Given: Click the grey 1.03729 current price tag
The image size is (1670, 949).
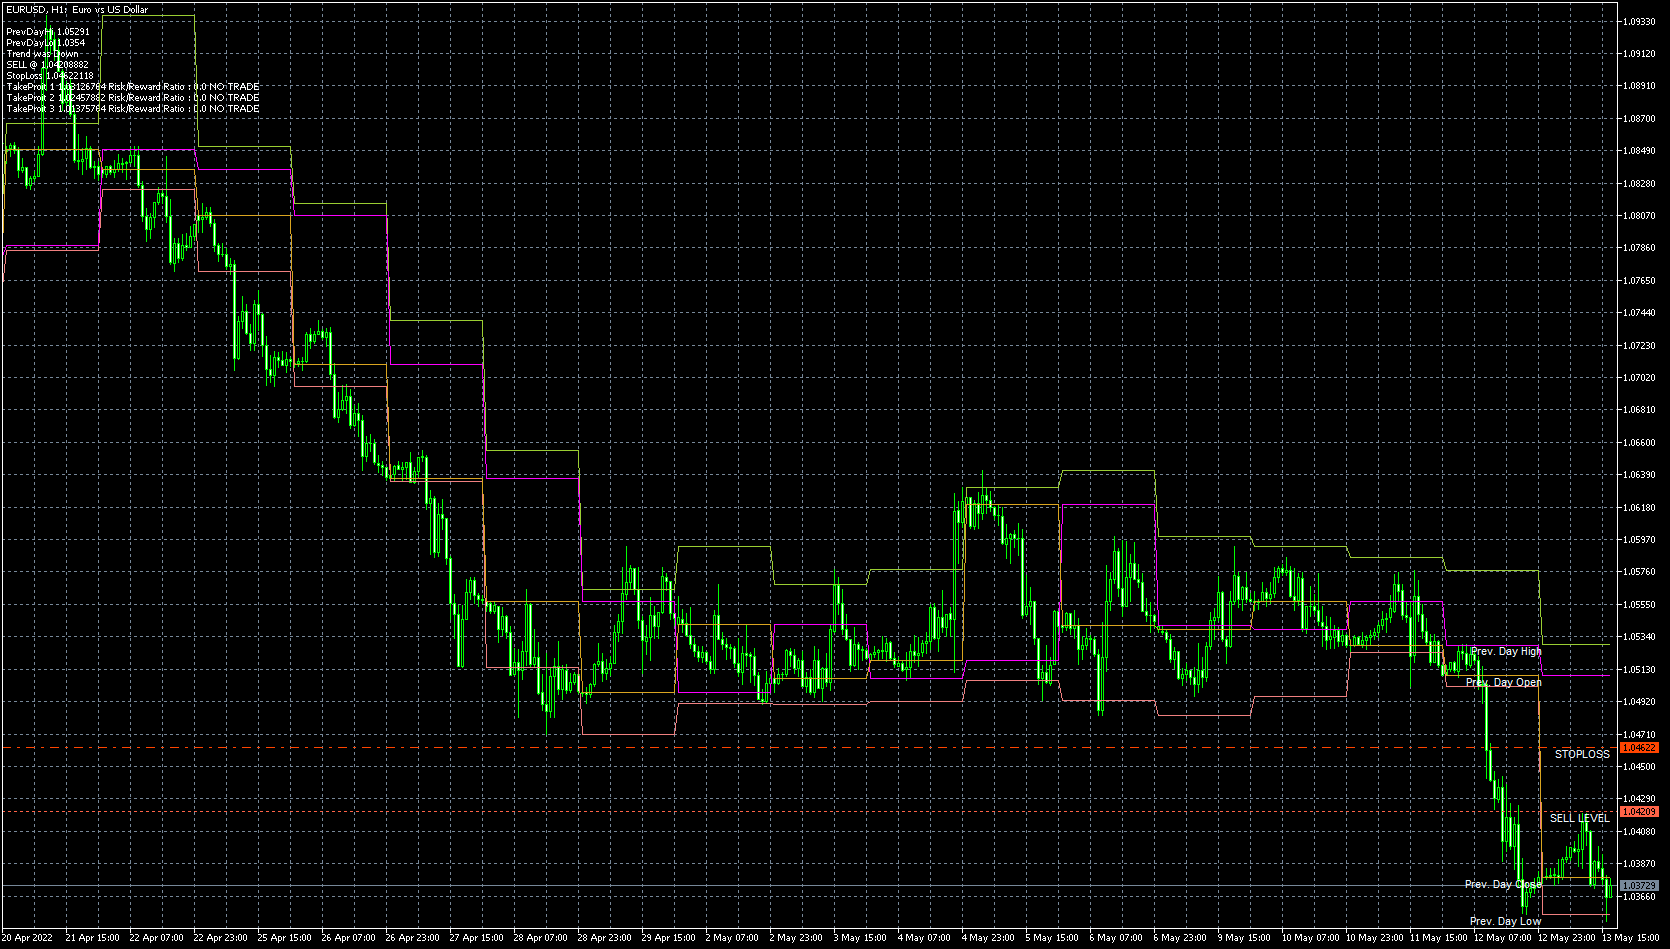Looking at the screenshot, I should (x=1639, y=886).
